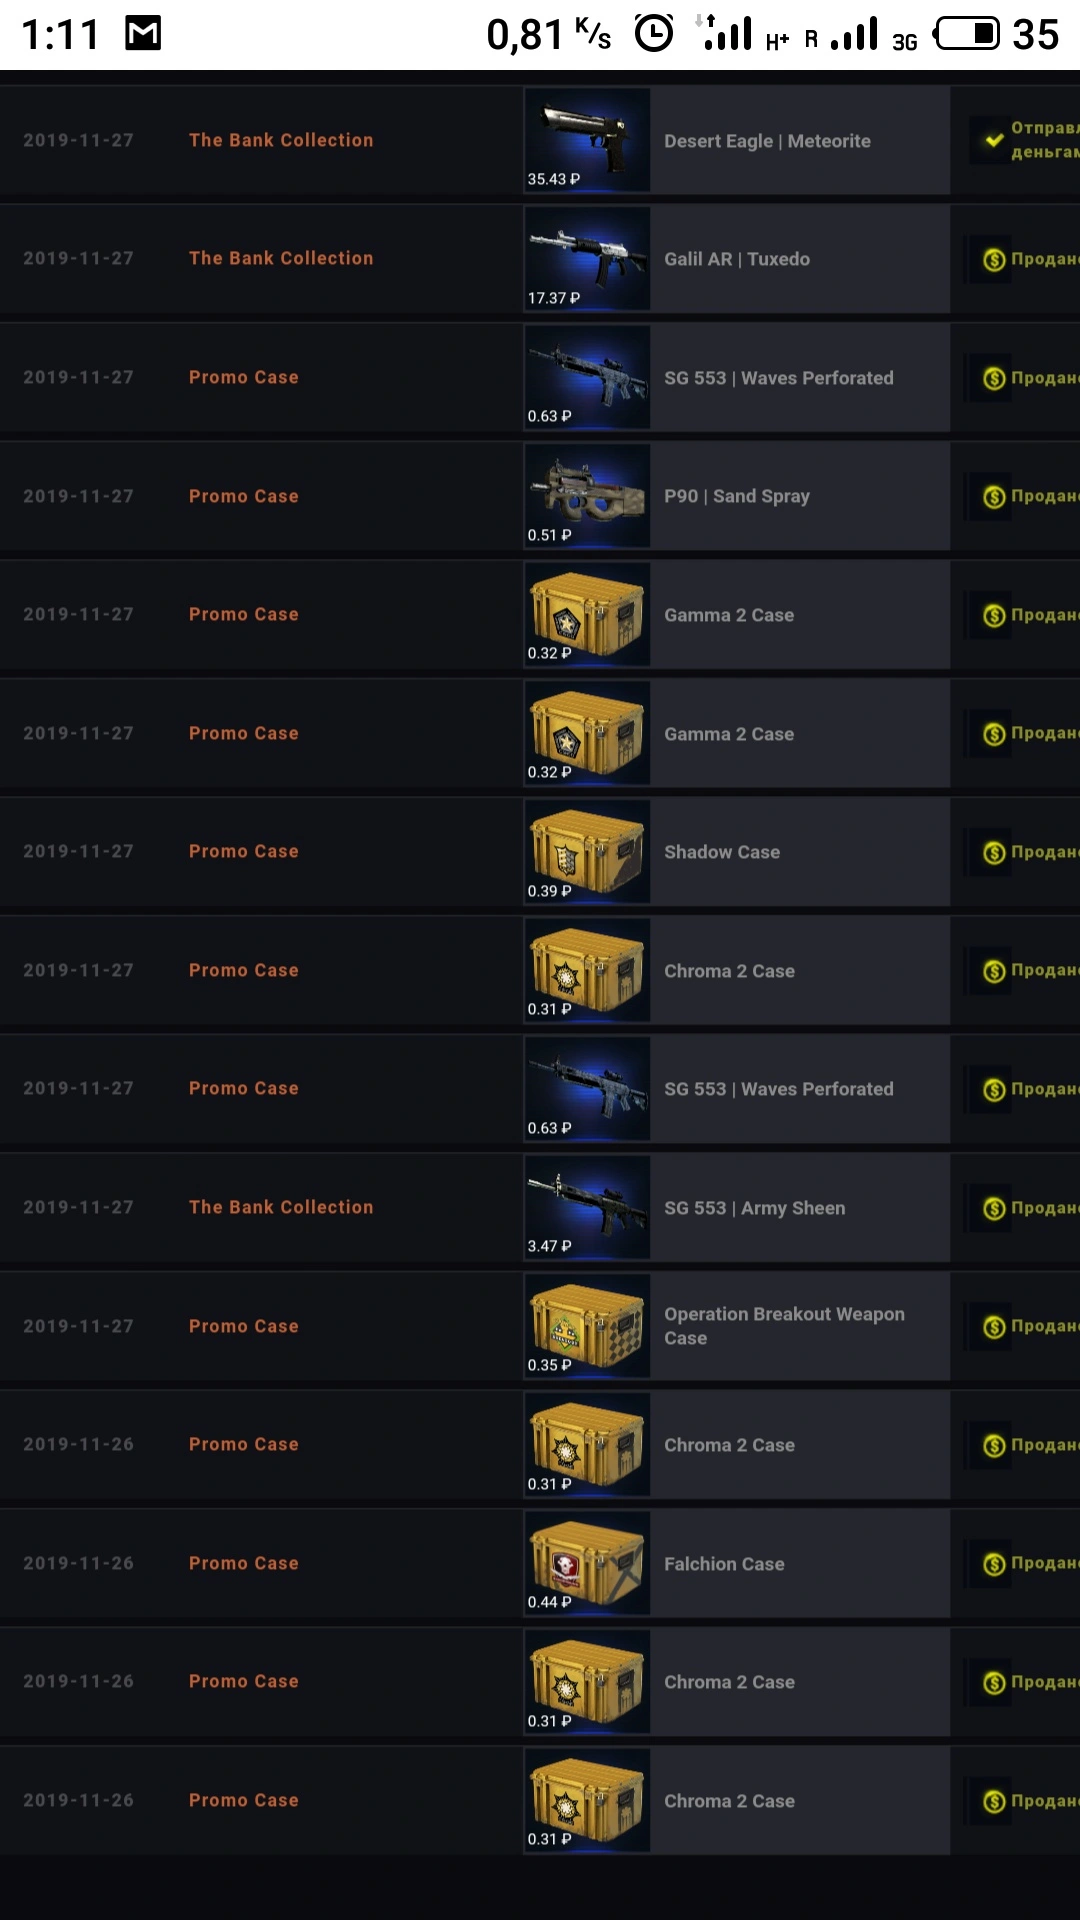The height and width of the screenshot is (1920, 1080).
Task: Tap the alarm clock icon in status bar
Action: coord(654,34)
